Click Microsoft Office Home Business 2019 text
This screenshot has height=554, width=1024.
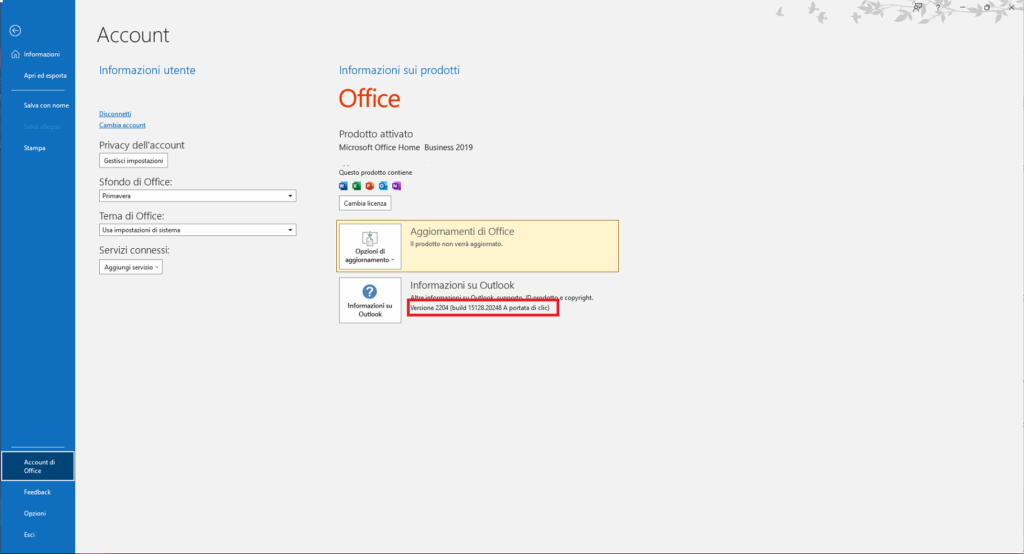tap(406, 148)
